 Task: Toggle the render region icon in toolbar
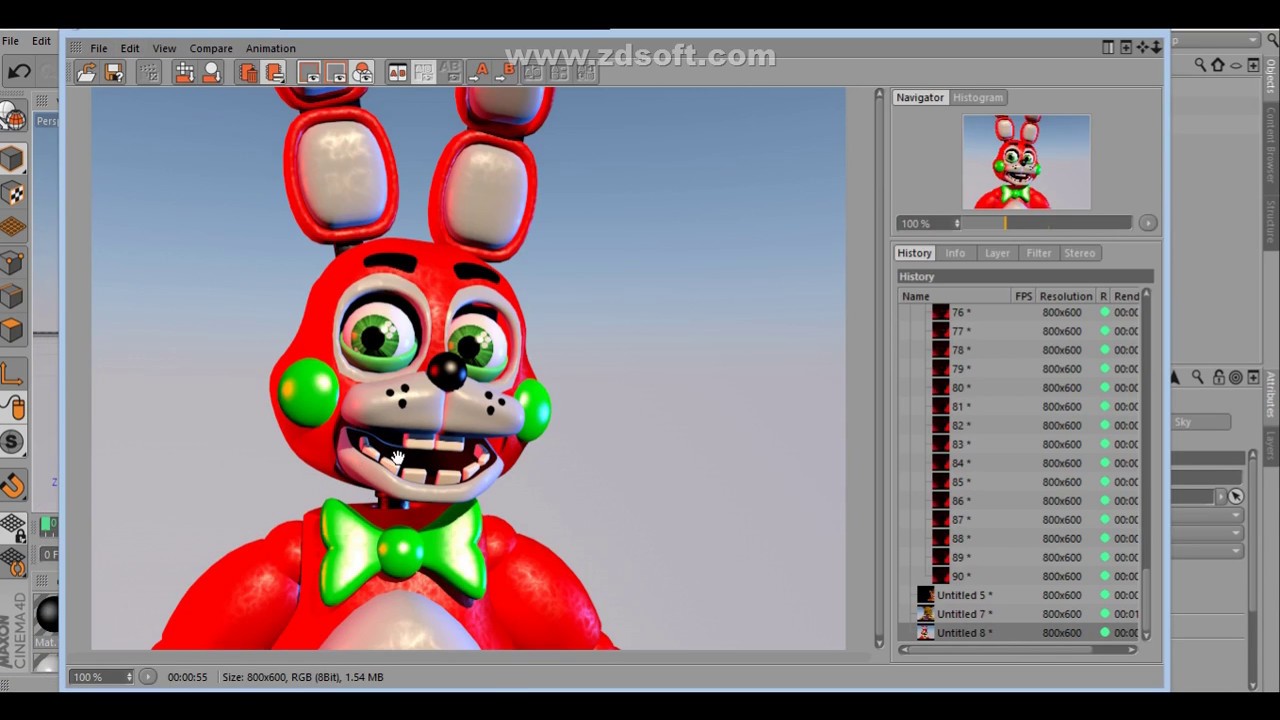point(148,72)
